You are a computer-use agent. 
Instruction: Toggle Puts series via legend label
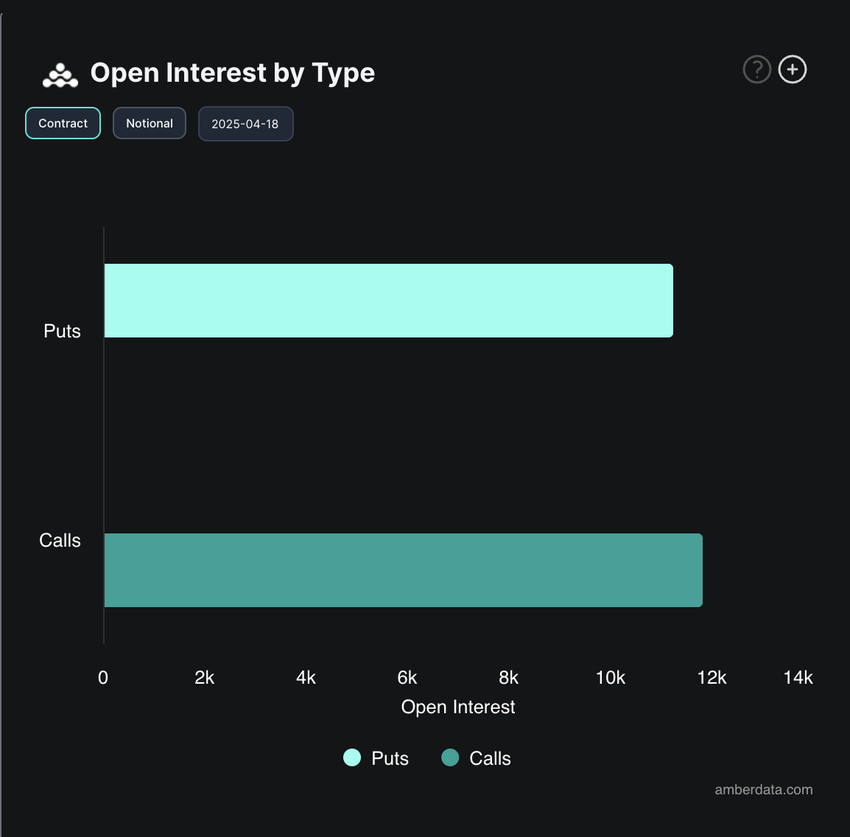point(390,758)
